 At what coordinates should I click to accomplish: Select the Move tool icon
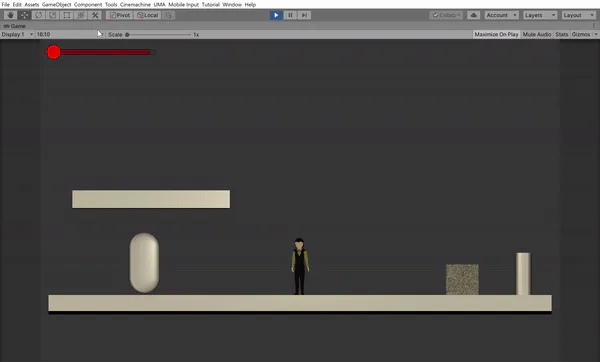tap(24, 15)
